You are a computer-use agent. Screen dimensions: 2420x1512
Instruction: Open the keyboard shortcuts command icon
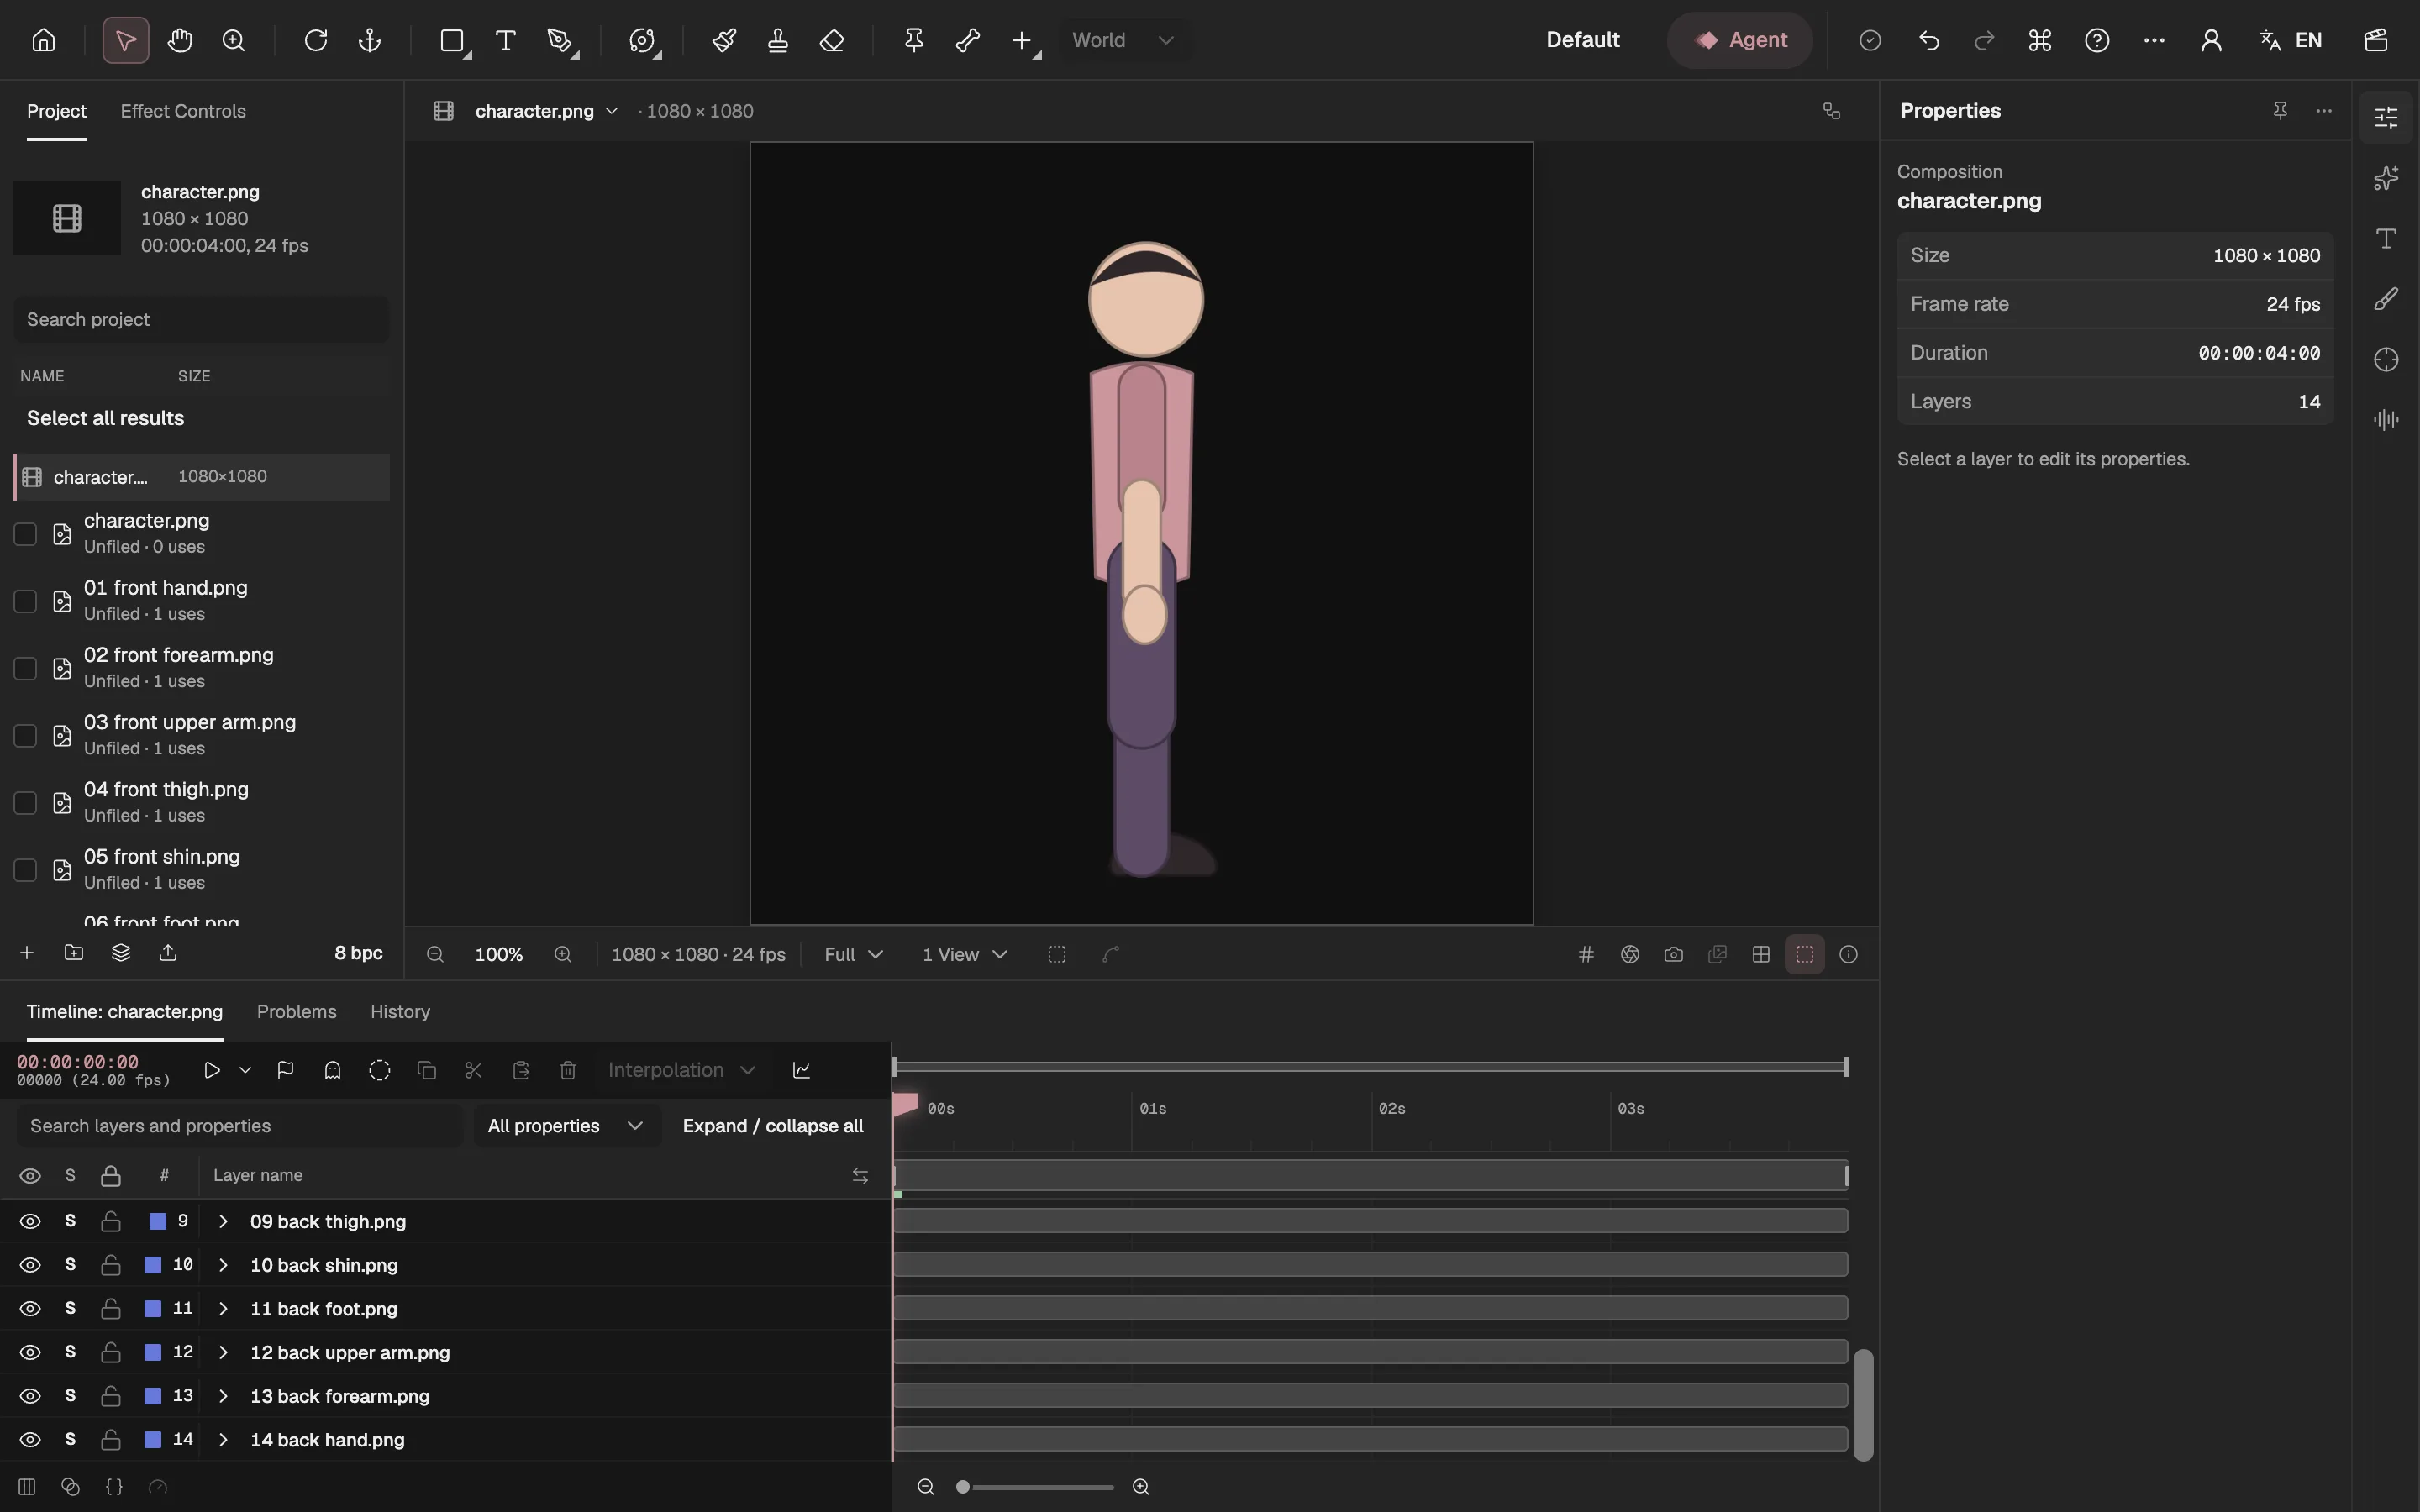click(2040, 40)
